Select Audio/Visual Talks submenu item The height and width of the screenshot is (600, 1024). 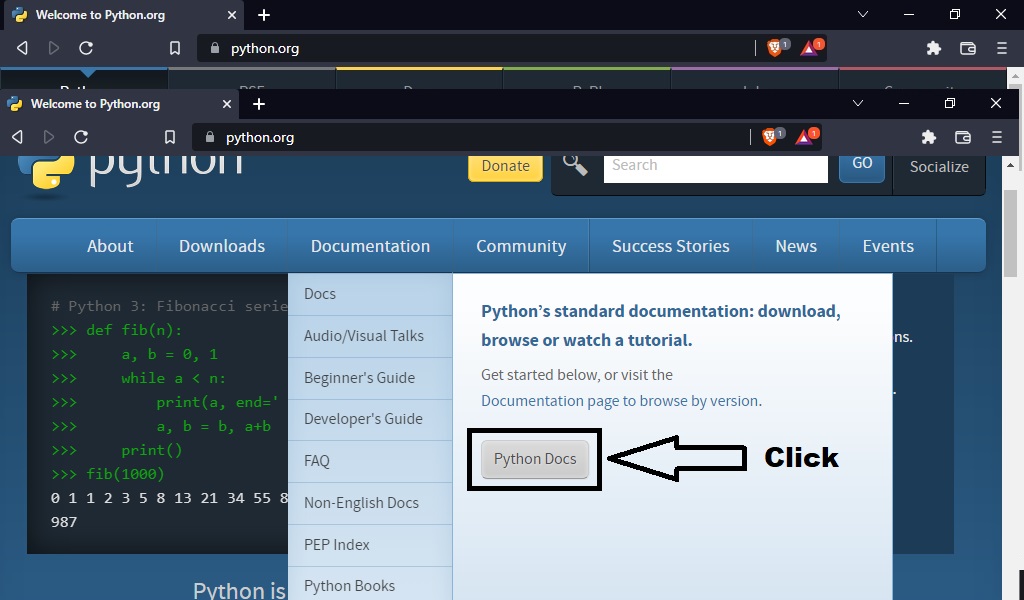[370, 336]
